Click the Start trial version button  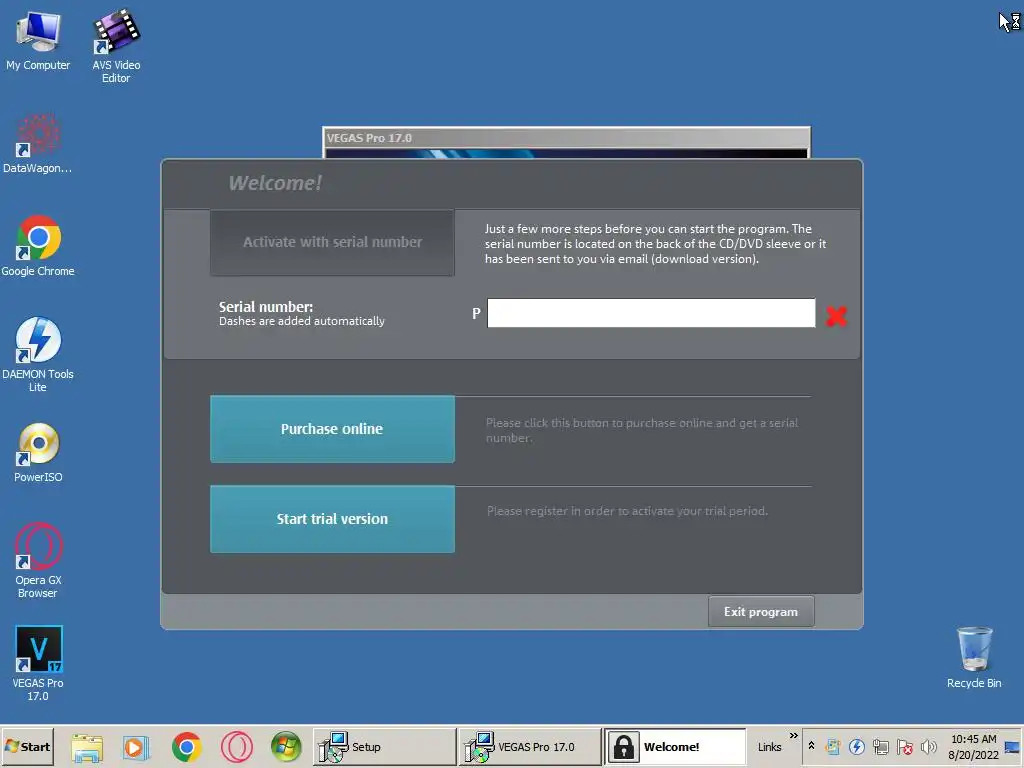click(x=332, y=519)
